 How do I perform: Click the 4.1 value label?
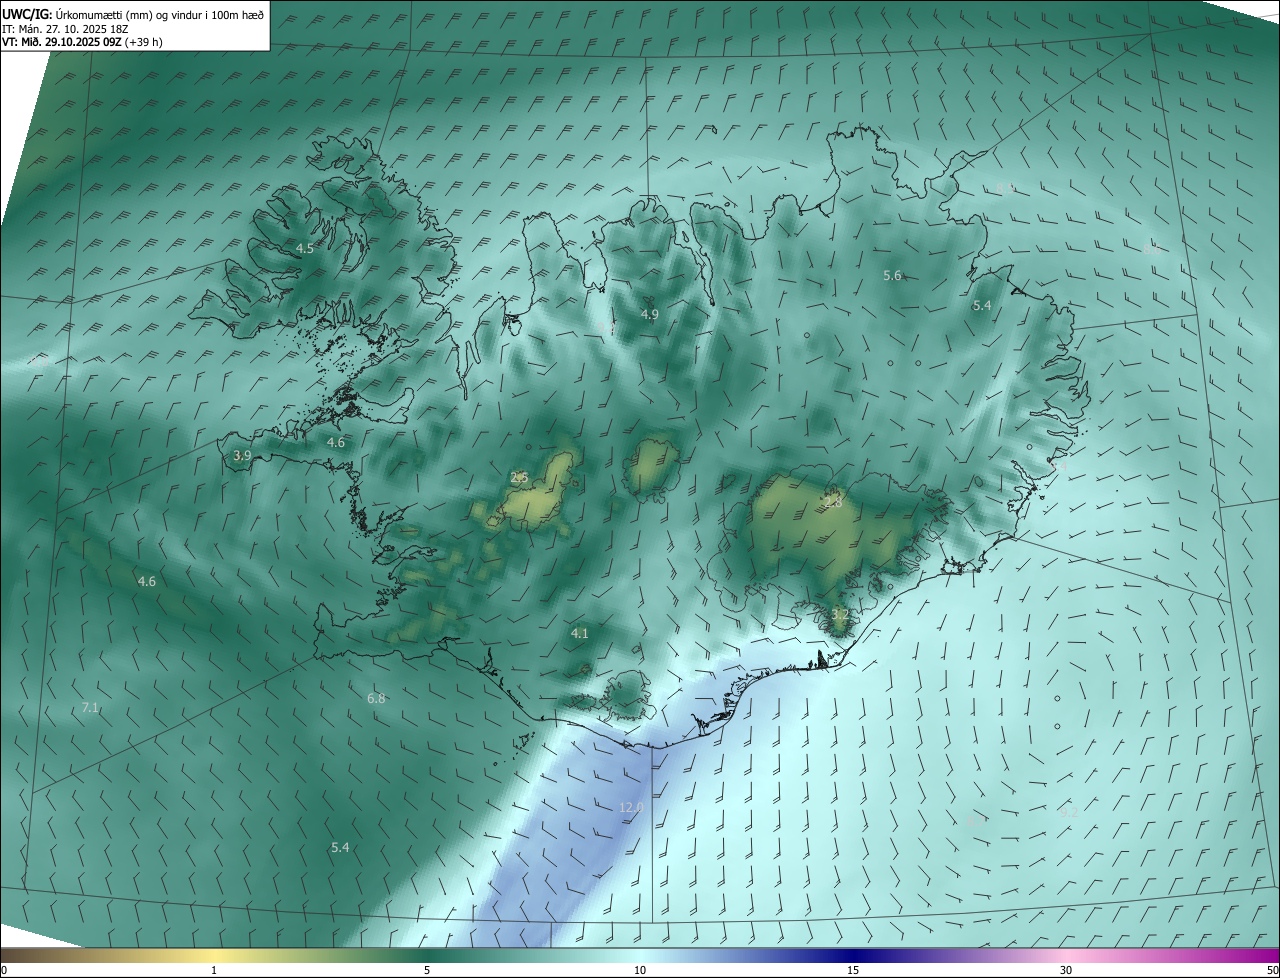coord(580,633)
